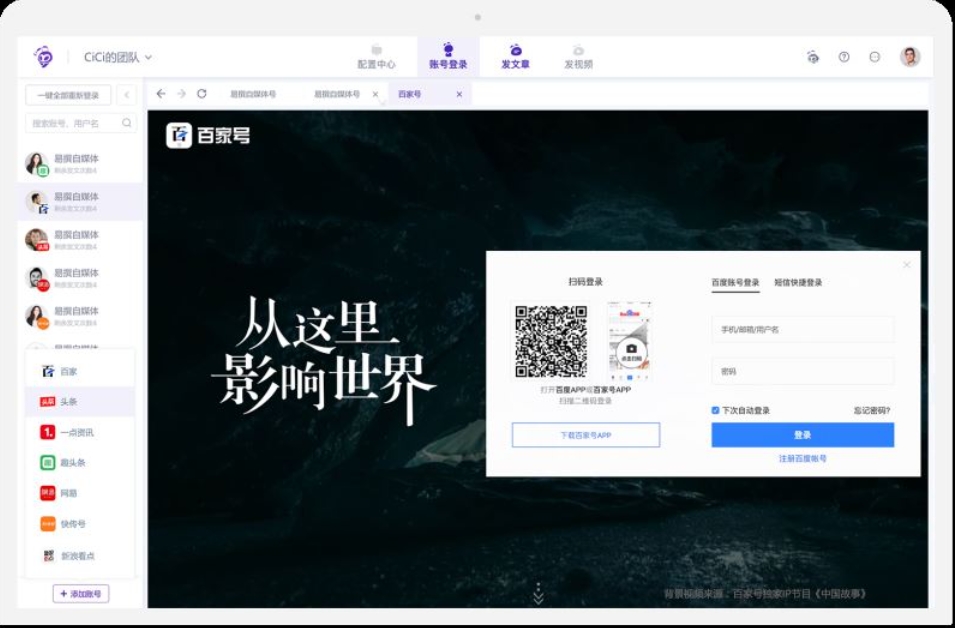Viewport: 958px width, 628px height.
Task: Close the 百家号 tab
Action: [x=459, y=94]
